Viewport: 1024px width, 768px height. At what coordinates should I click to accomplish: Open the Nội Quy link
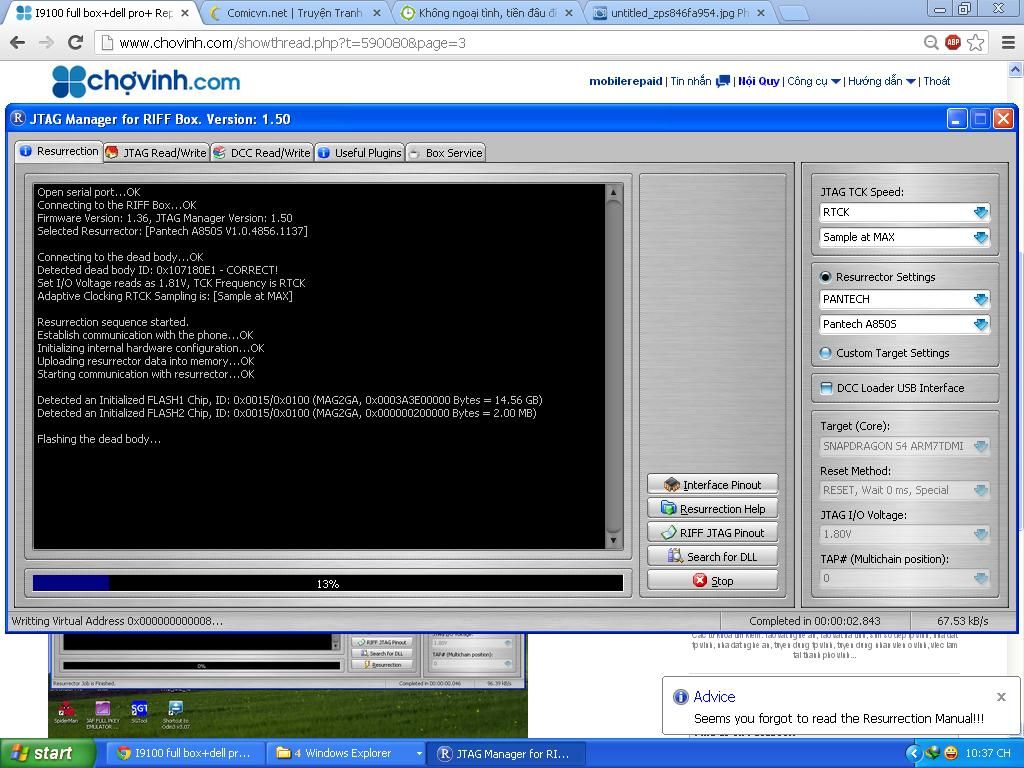click(x=759, y=82)
